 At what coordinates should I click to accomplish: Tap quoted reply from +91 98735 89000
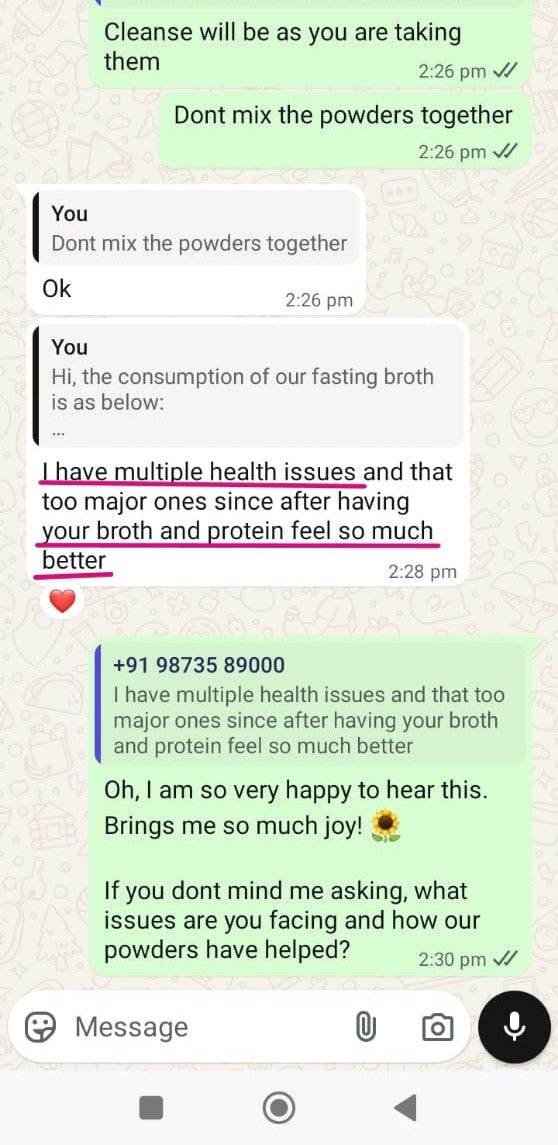(x=310, y=705)
